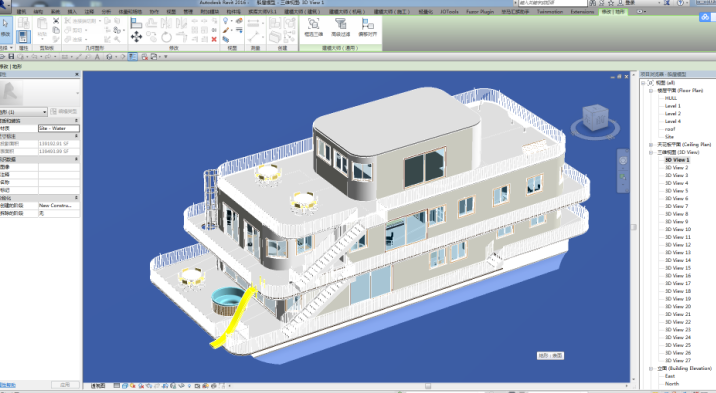Select the Offset tool
Image resolution: width=716 pixels, height=393 pixels.
(x=151, y=22)
